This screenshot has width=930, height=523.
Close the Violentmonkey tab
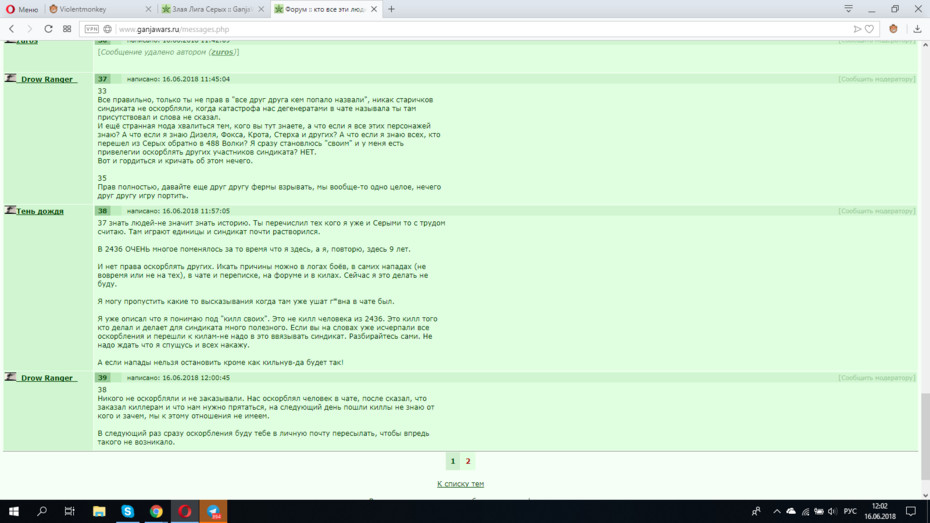coord(148,9)
